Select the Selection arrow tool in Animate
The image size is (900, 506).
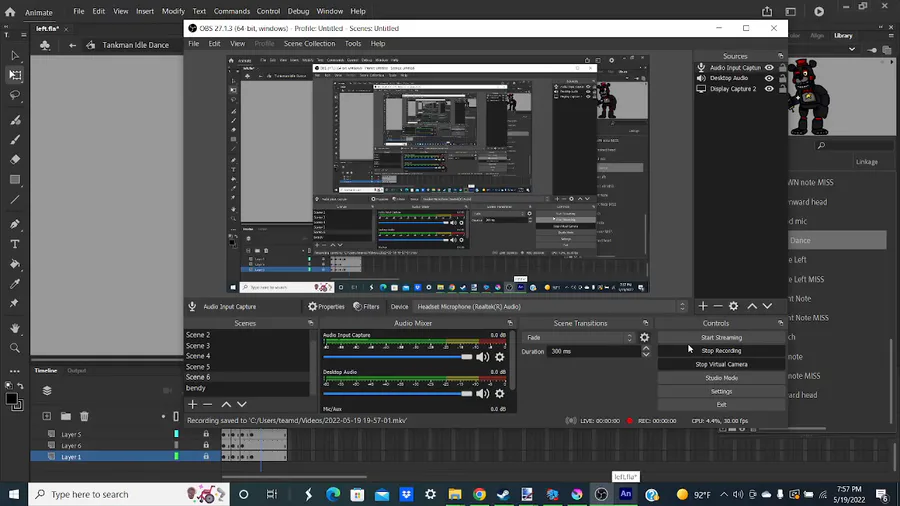(x=15, y=56)
